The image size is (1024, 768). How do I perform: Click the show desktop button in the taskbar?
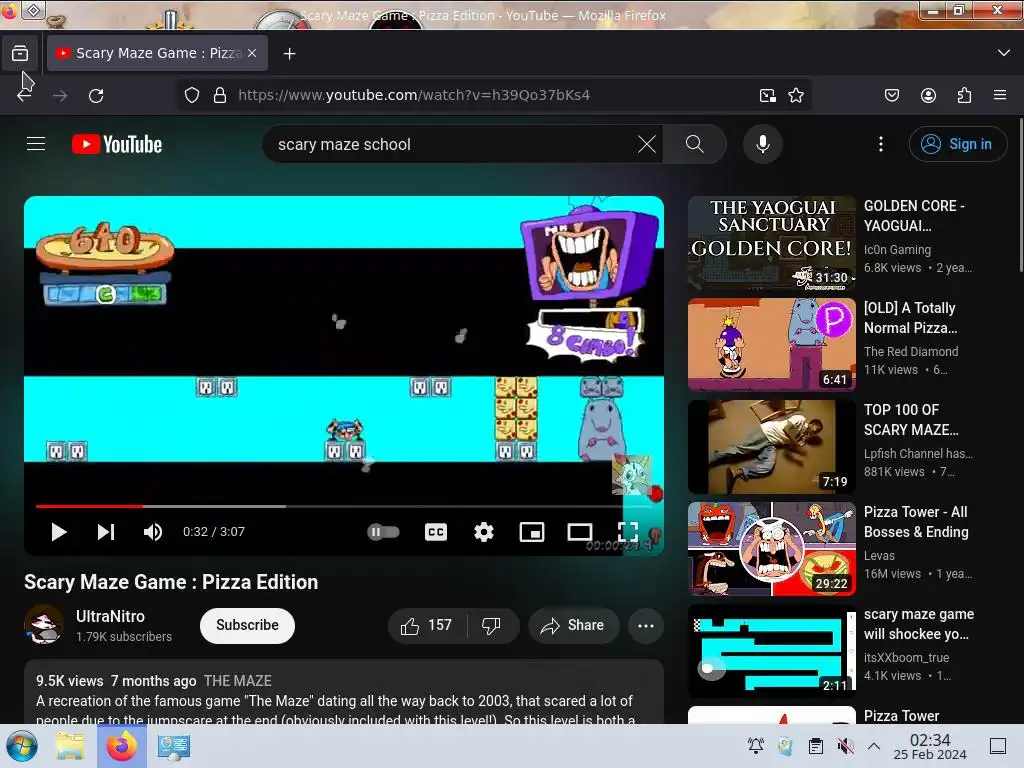(x=997, y=745)
